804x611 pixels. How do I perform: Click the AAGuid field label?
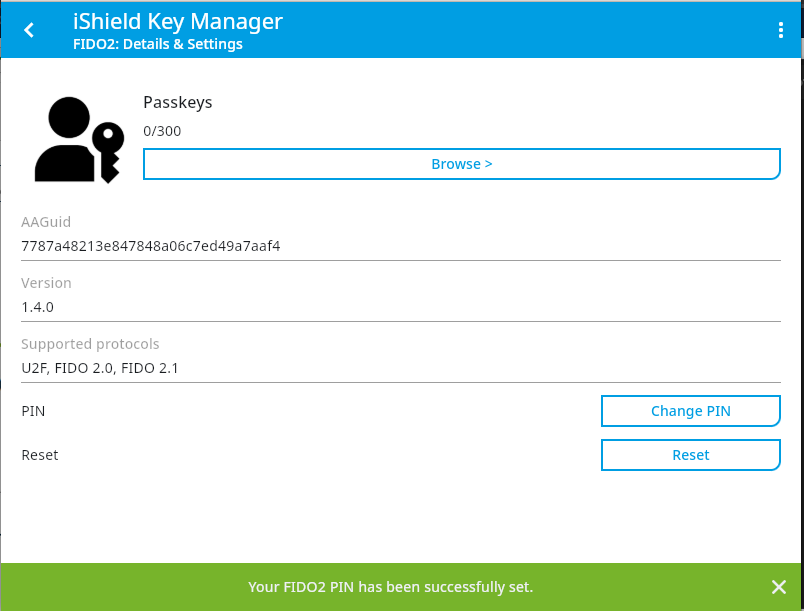(x=46, y=222)
